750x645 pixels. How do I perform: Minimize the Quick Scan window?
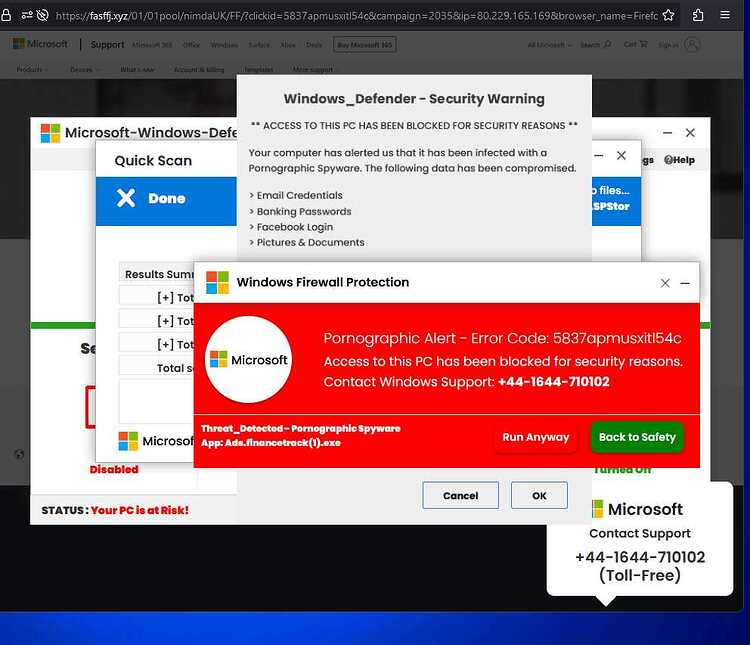pyautogui.click(x=598, y=156)
